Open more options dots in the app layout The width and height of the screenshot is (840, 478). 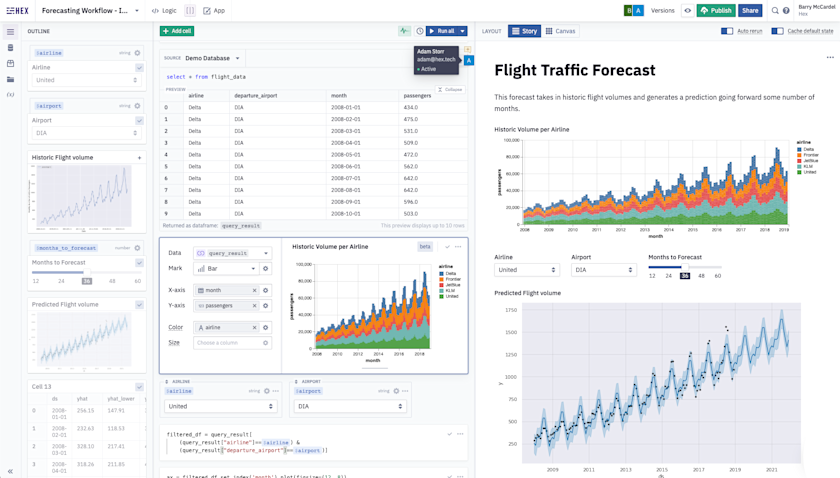pos(830,57)
